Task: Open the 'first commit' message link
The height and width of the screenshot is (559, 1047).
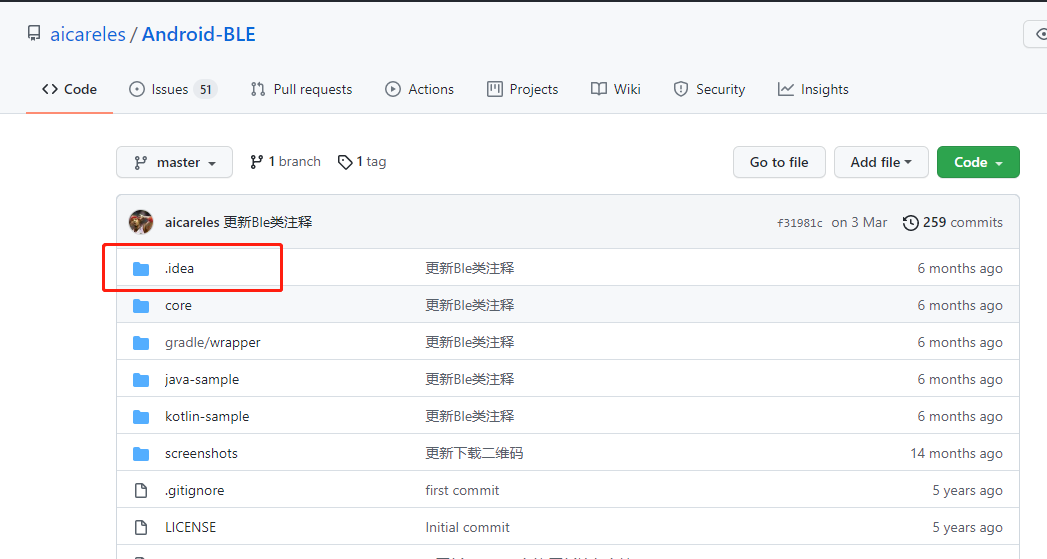Action: click(462, 490)
